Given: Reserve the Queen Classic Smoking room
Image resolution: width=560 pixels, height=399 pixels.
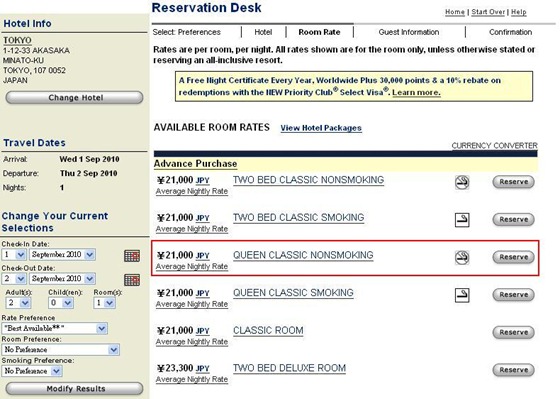Looking at the screenshot, I should (513, 295).
